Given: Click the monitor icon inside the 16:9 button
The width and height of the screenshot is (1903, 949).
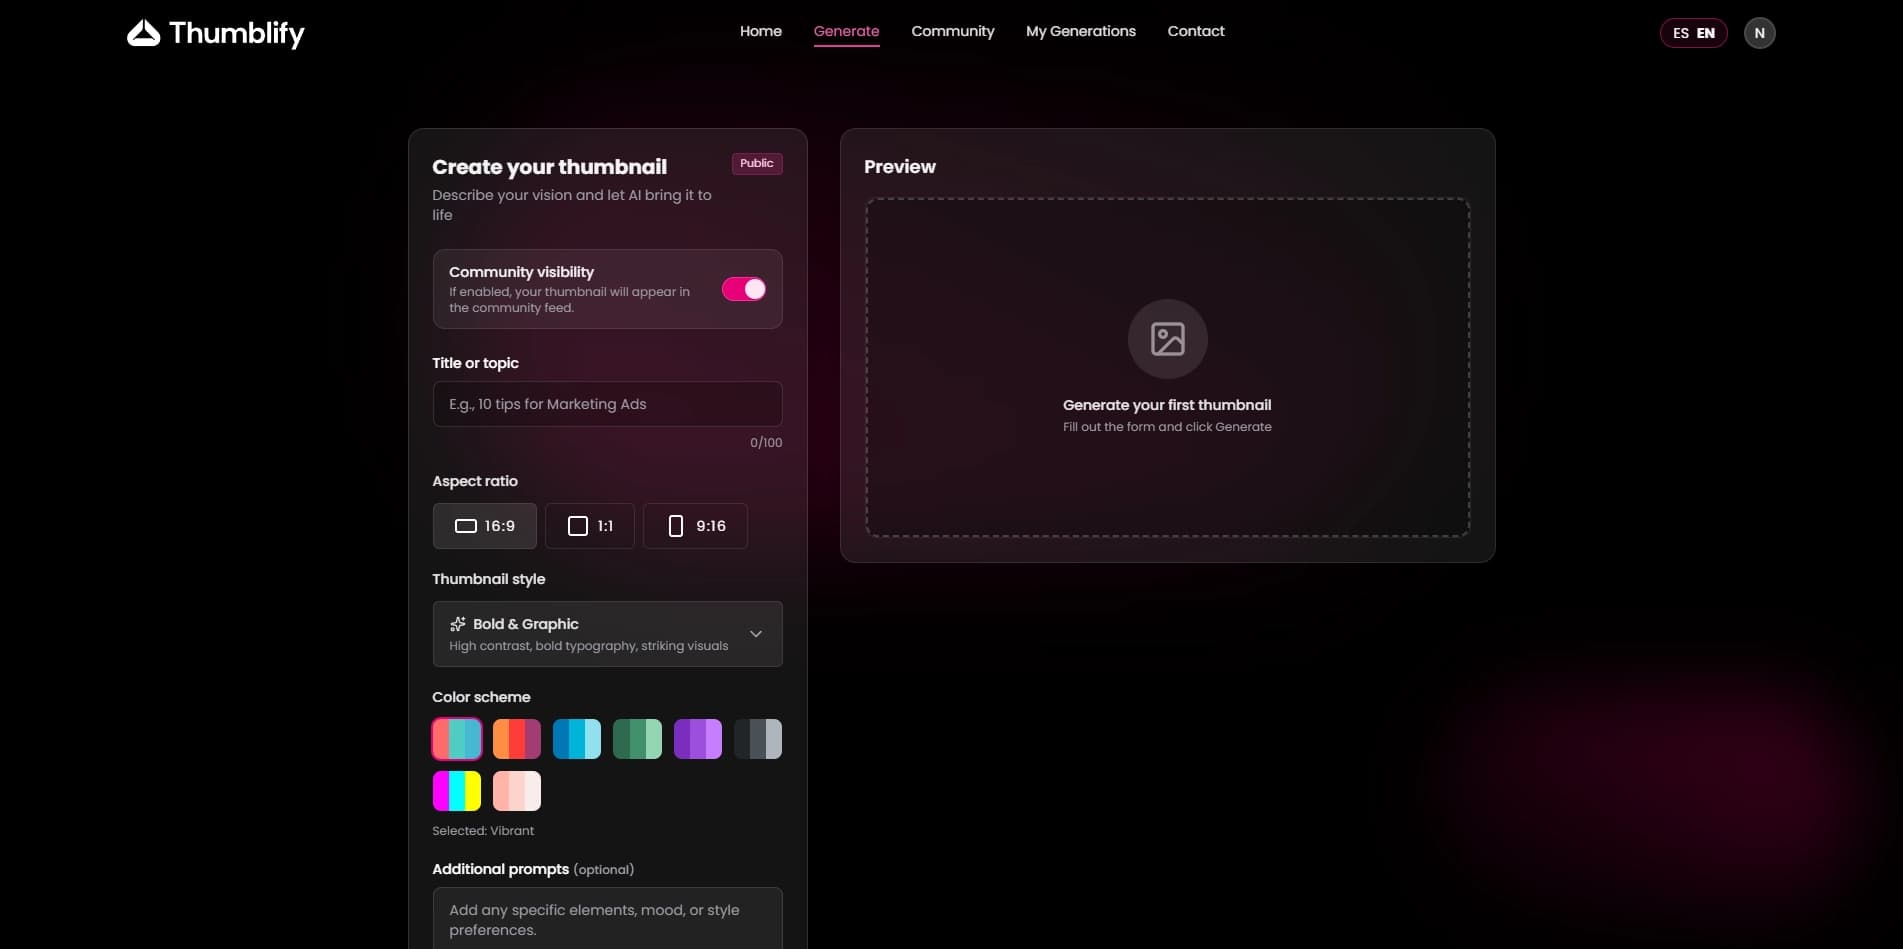Looking at the screenshot, I should click(466, 525).
